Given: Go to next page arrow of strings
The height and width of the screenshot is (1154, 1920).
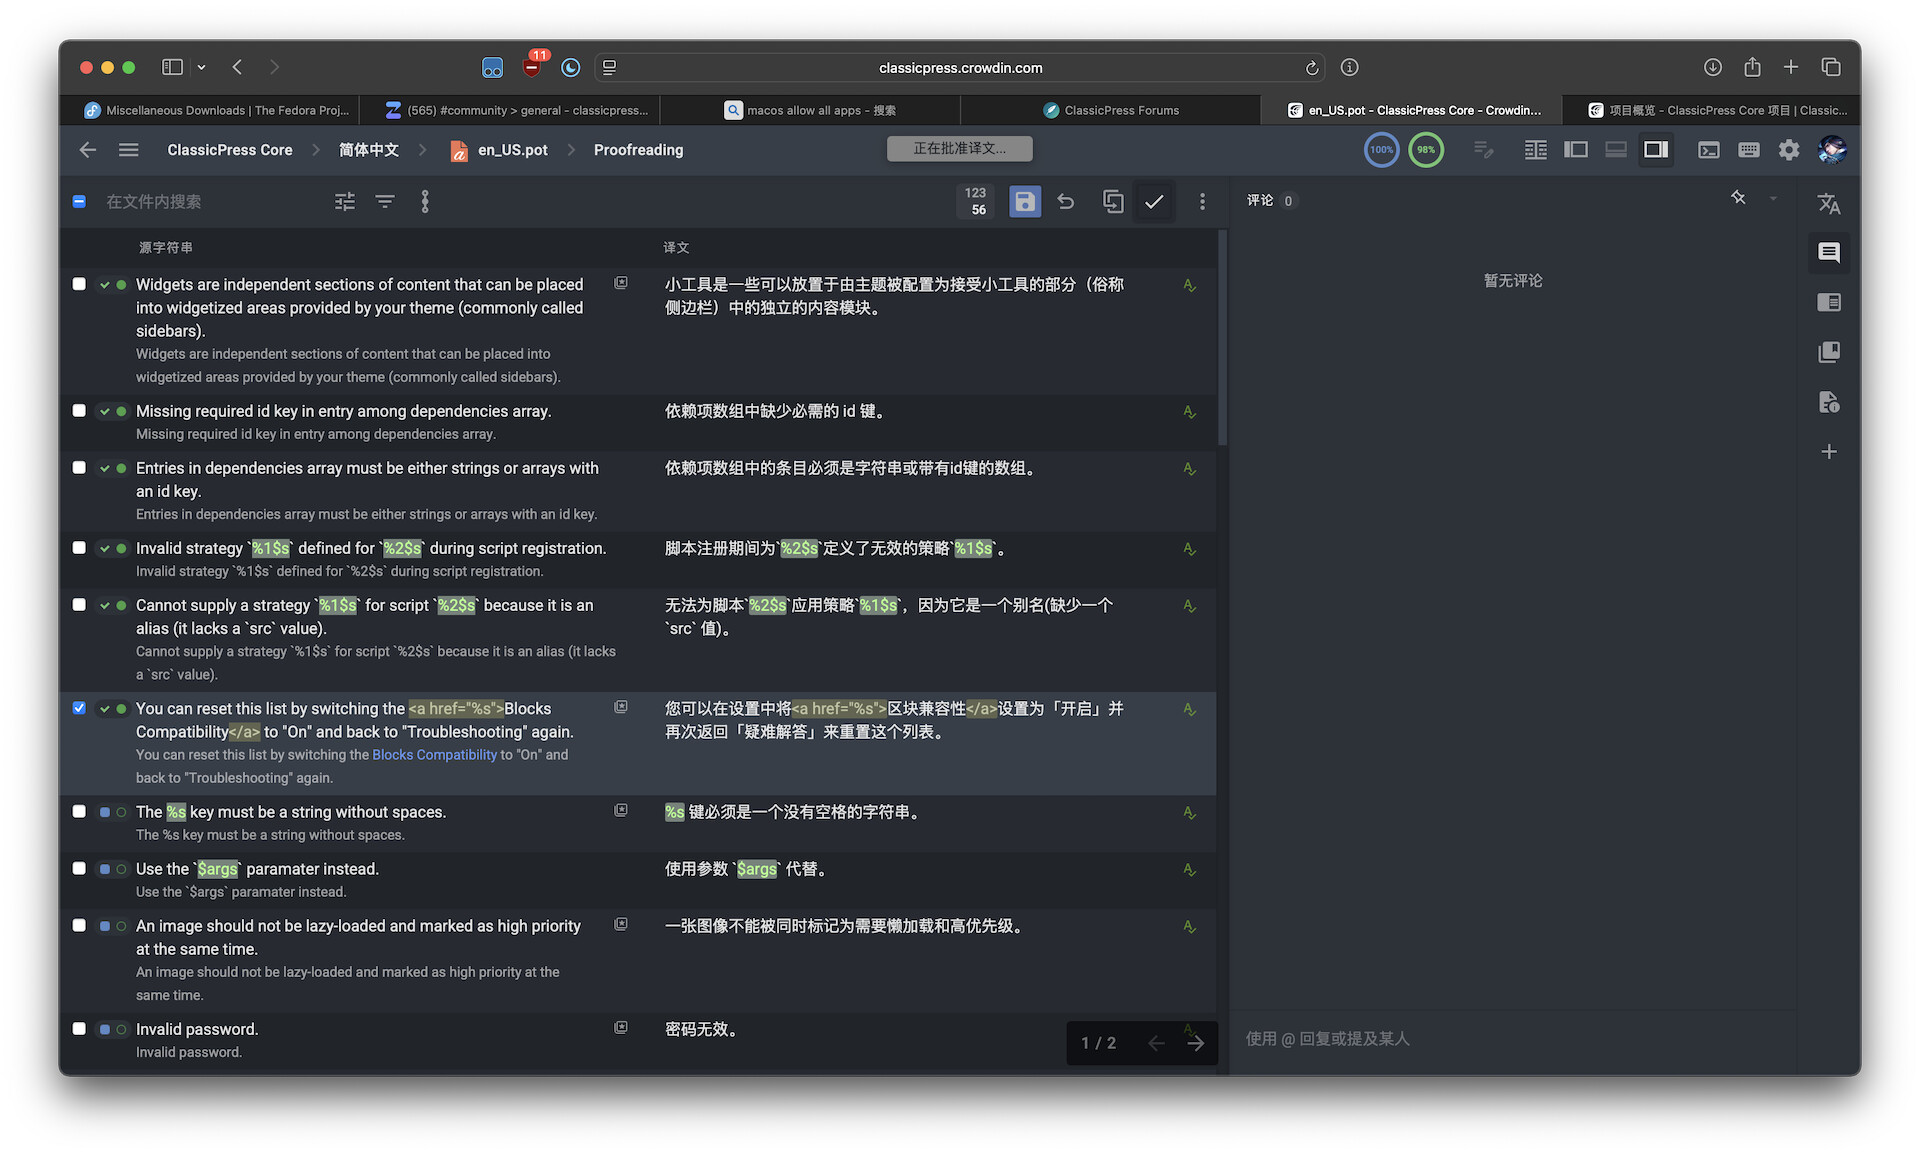Looking at the screenshot, I should click(x=1196, y=1043).
